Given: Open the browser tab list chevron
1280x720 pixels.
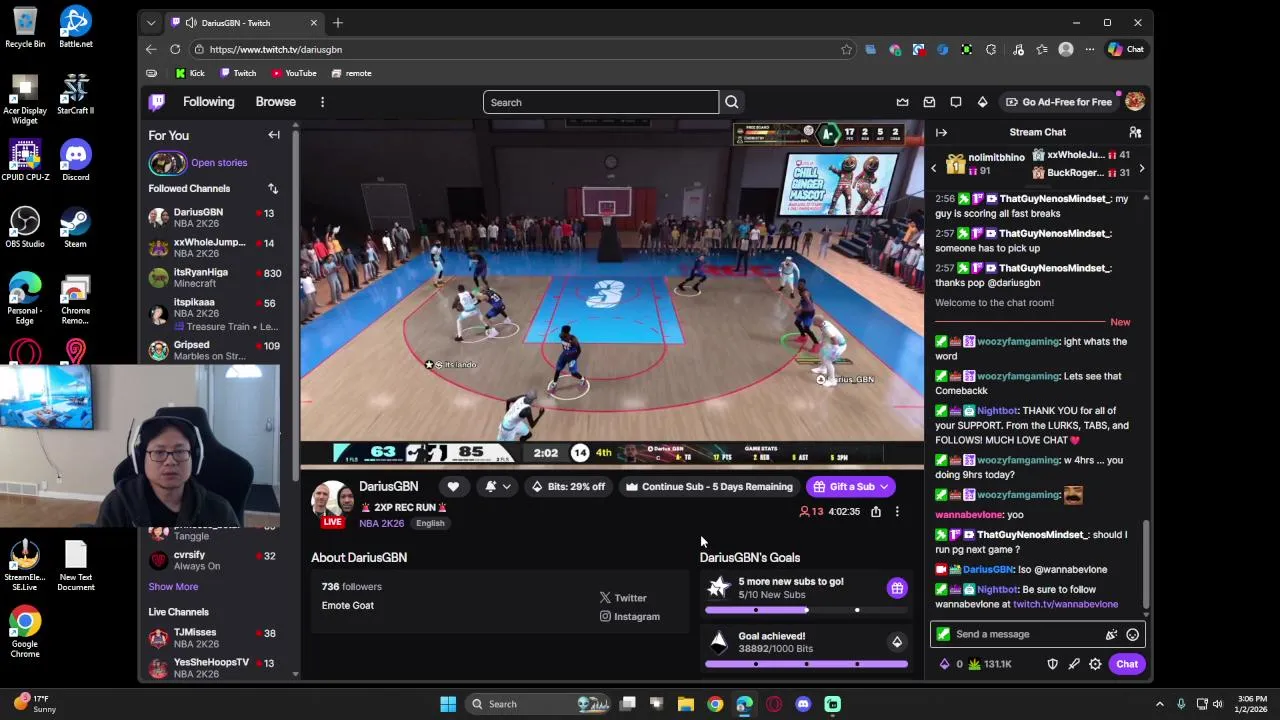Looking at the screenshot, I should click(151, 23).
